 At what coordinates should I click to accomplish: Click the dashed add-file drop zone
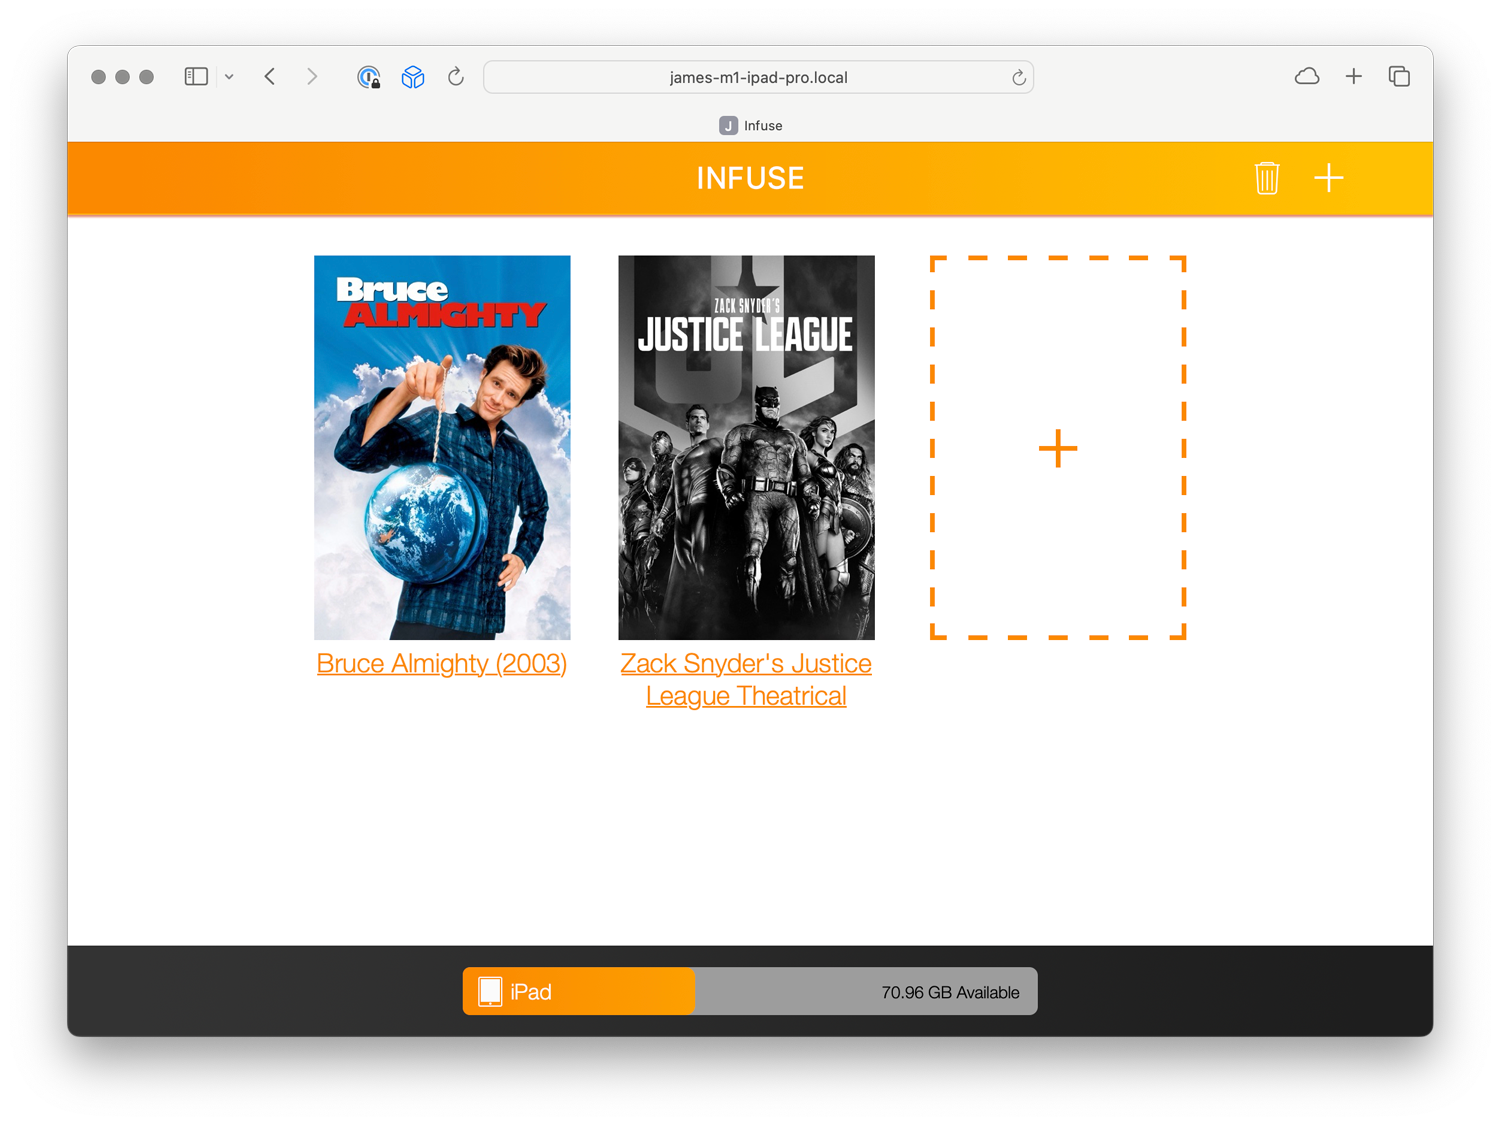click(1058, 447)
